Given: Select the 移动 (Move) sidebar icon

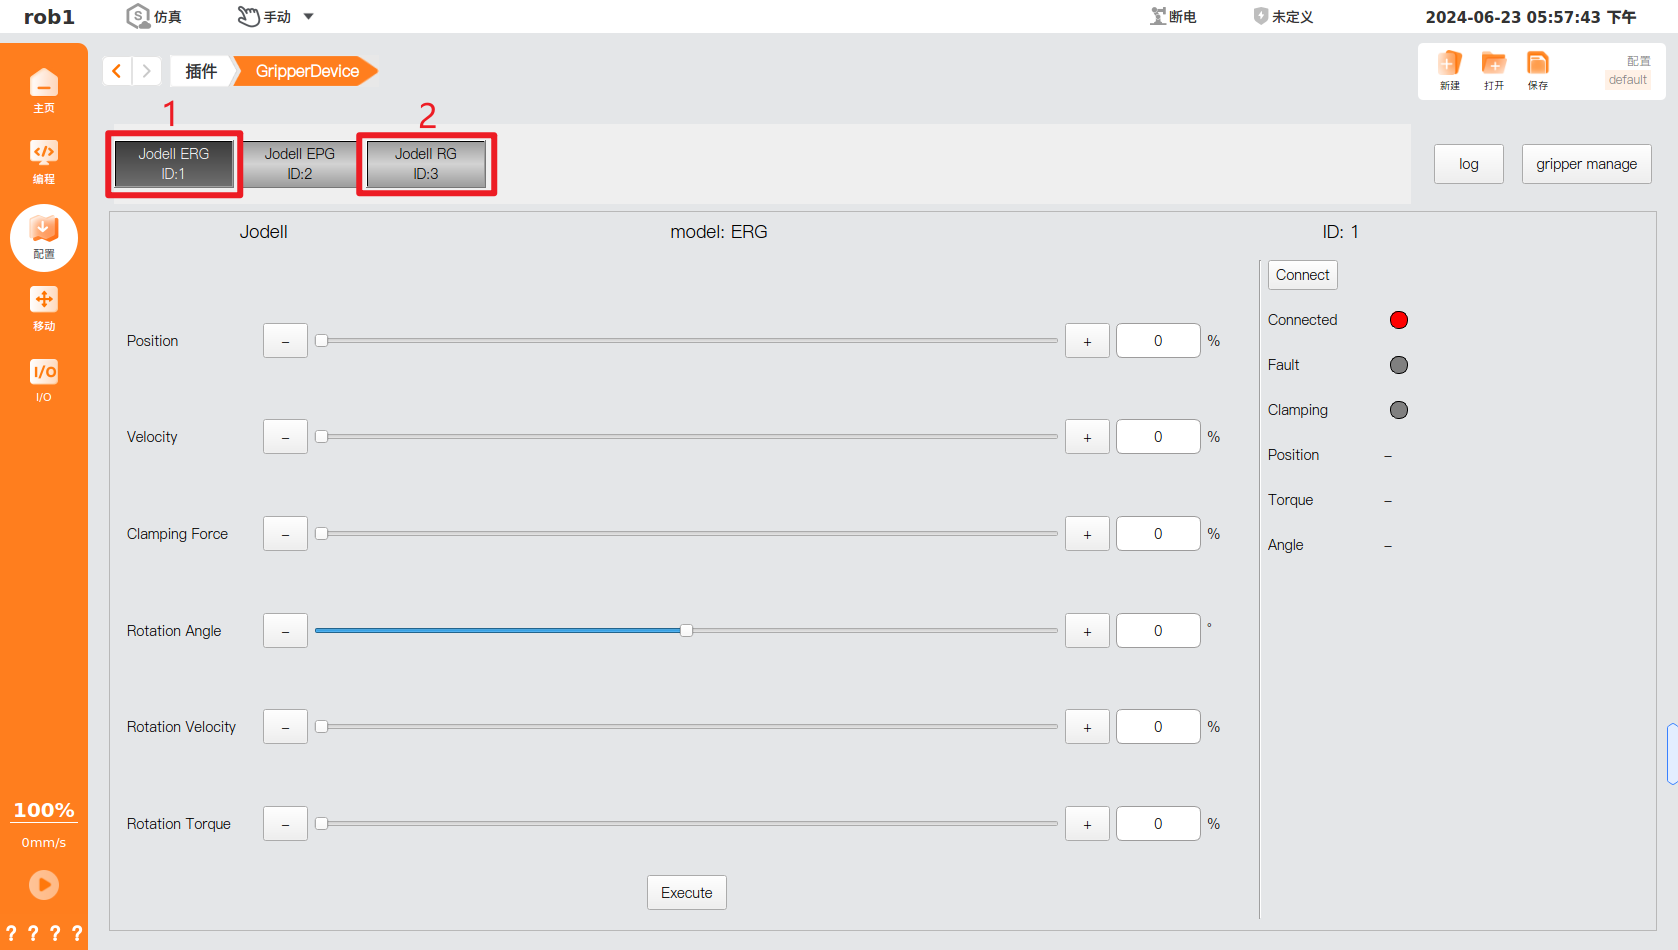Looking at the screenshot, I should click(44, 307).
